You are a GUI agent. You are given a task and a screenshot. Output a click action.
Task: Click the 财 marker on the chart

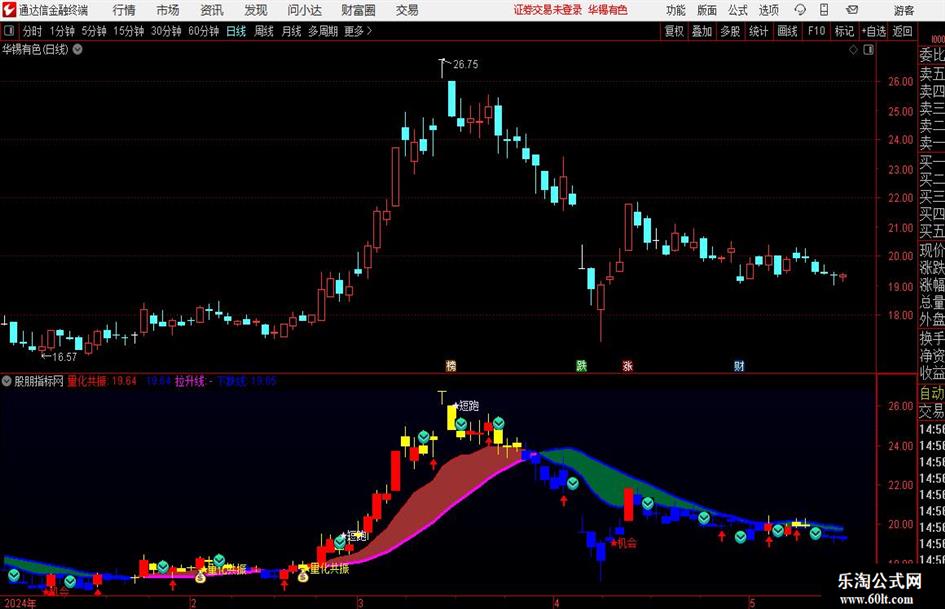tap(739, 365)
